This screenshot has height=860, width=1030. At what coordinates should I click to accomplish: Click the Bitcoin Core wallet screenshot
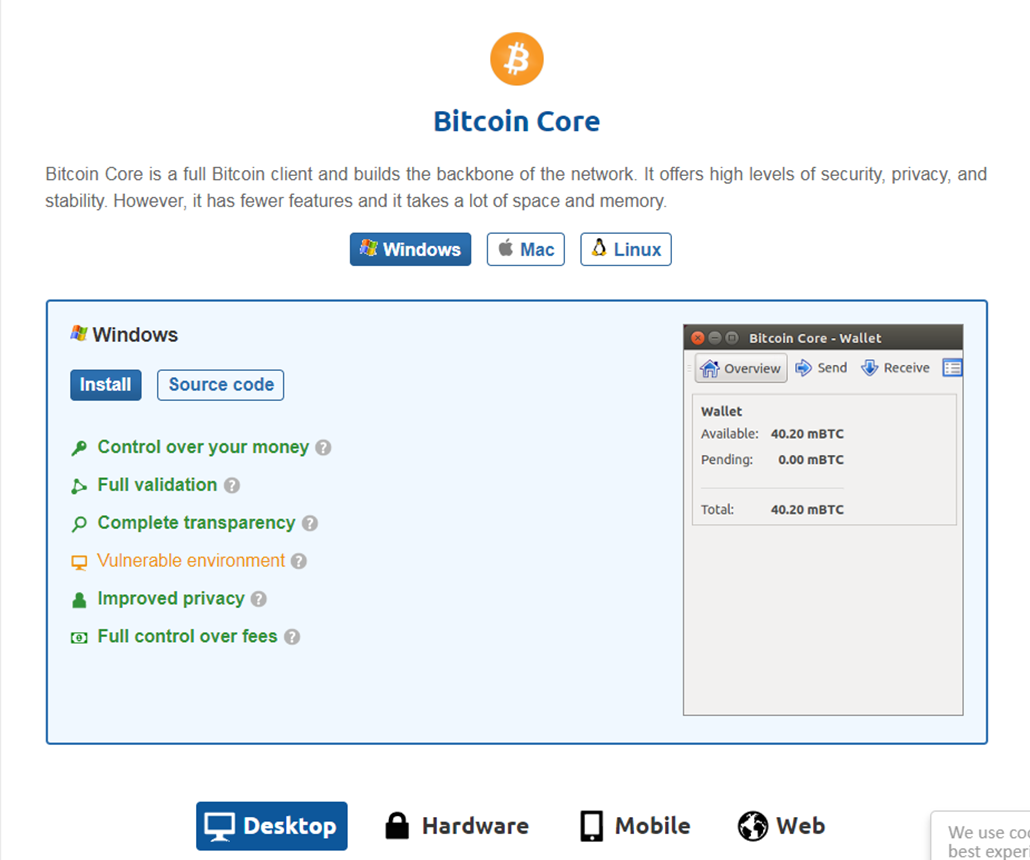823,520
